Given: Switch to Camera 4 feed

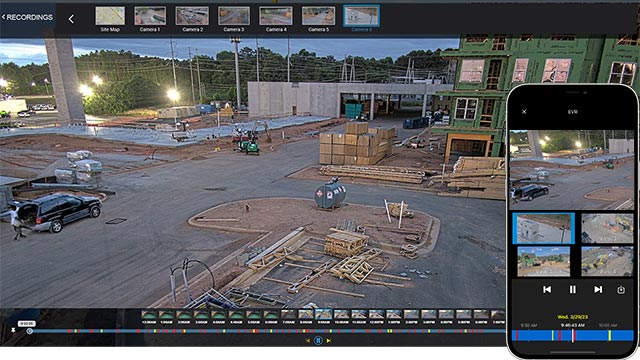Looking at the screenshot, I should point(276,16).
